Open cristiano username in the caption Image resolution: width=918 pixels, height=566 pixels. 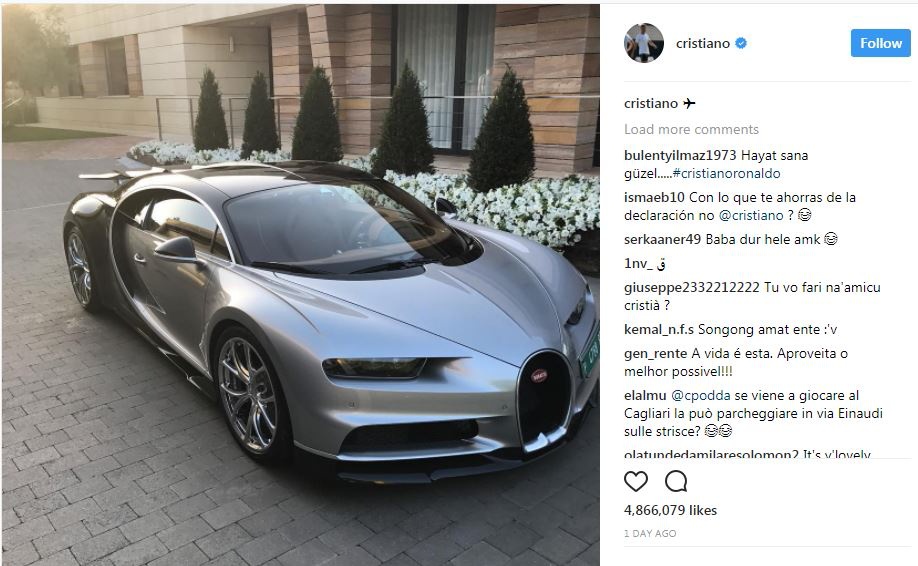(x=650, y=104)
